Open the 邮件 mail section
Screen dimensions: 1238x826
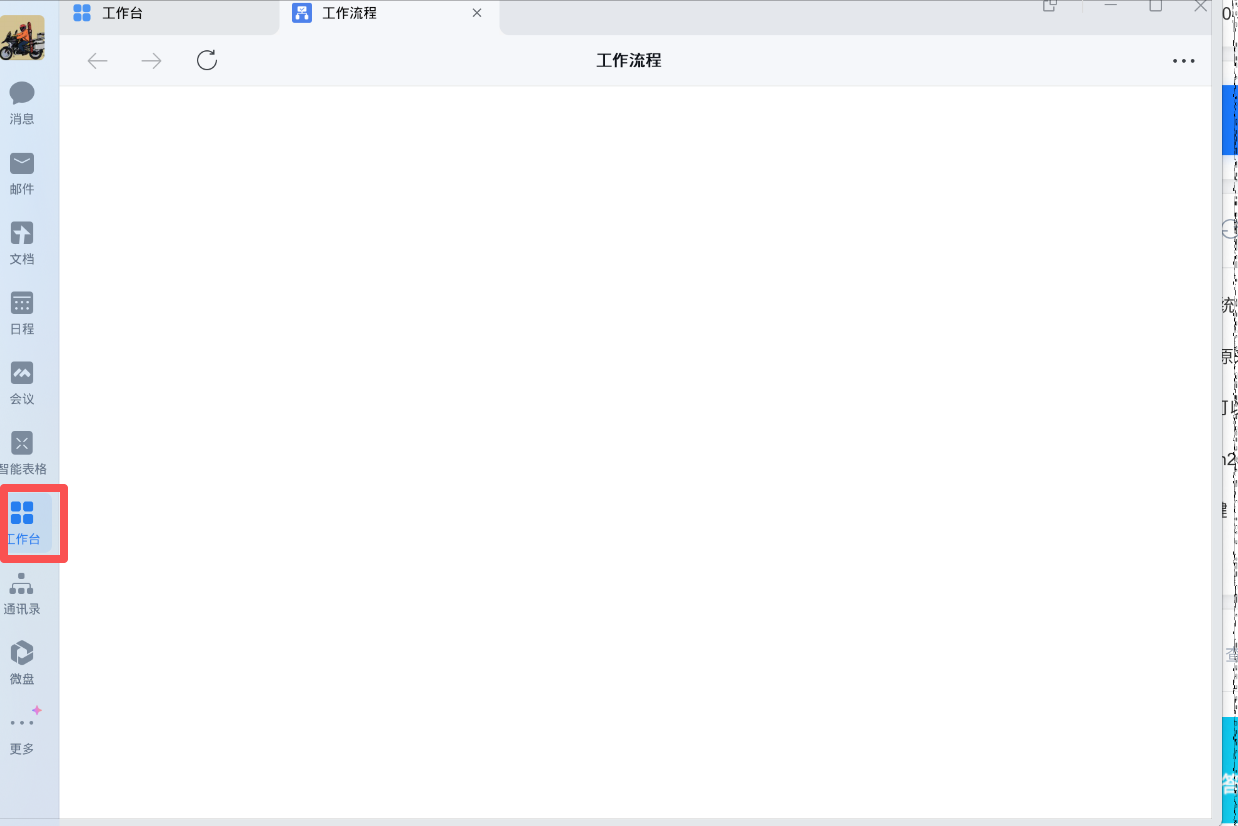coord(22,173)
